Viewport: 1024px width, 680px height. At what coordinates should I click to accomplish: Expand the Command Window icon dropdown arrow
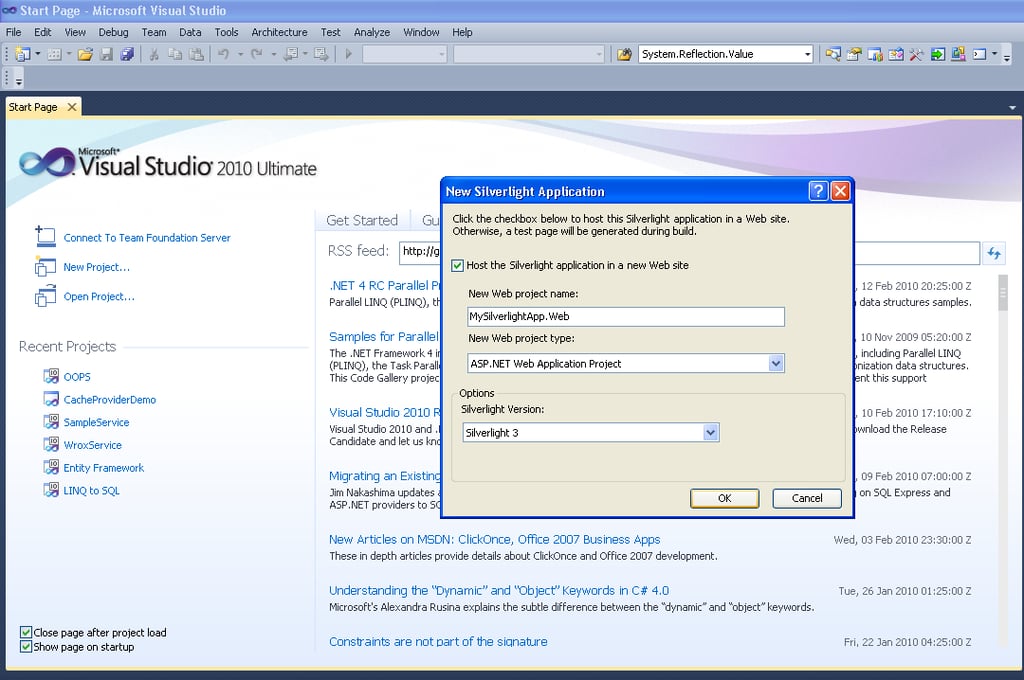tap(995, 54)
